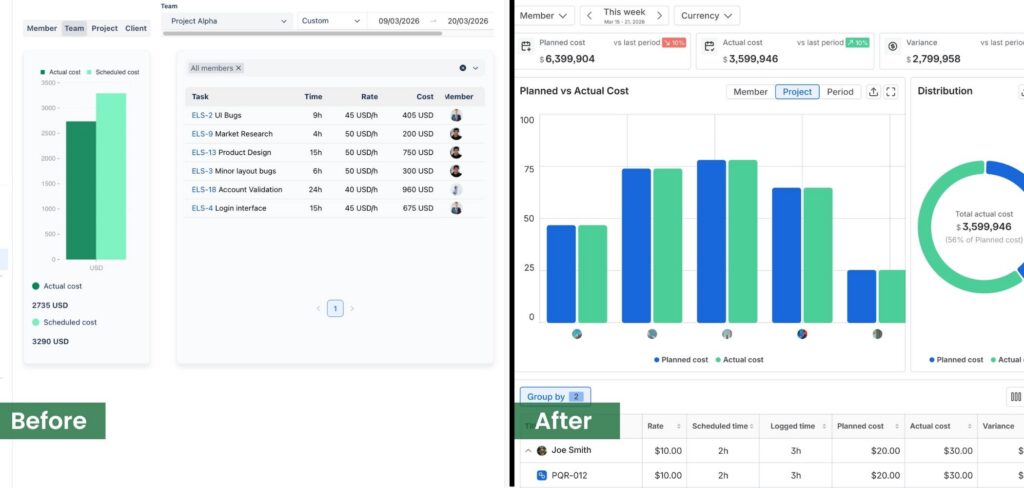Collapse the Joe Smith row
This screenshot has height=488, width=1024.
pos(528,451)
